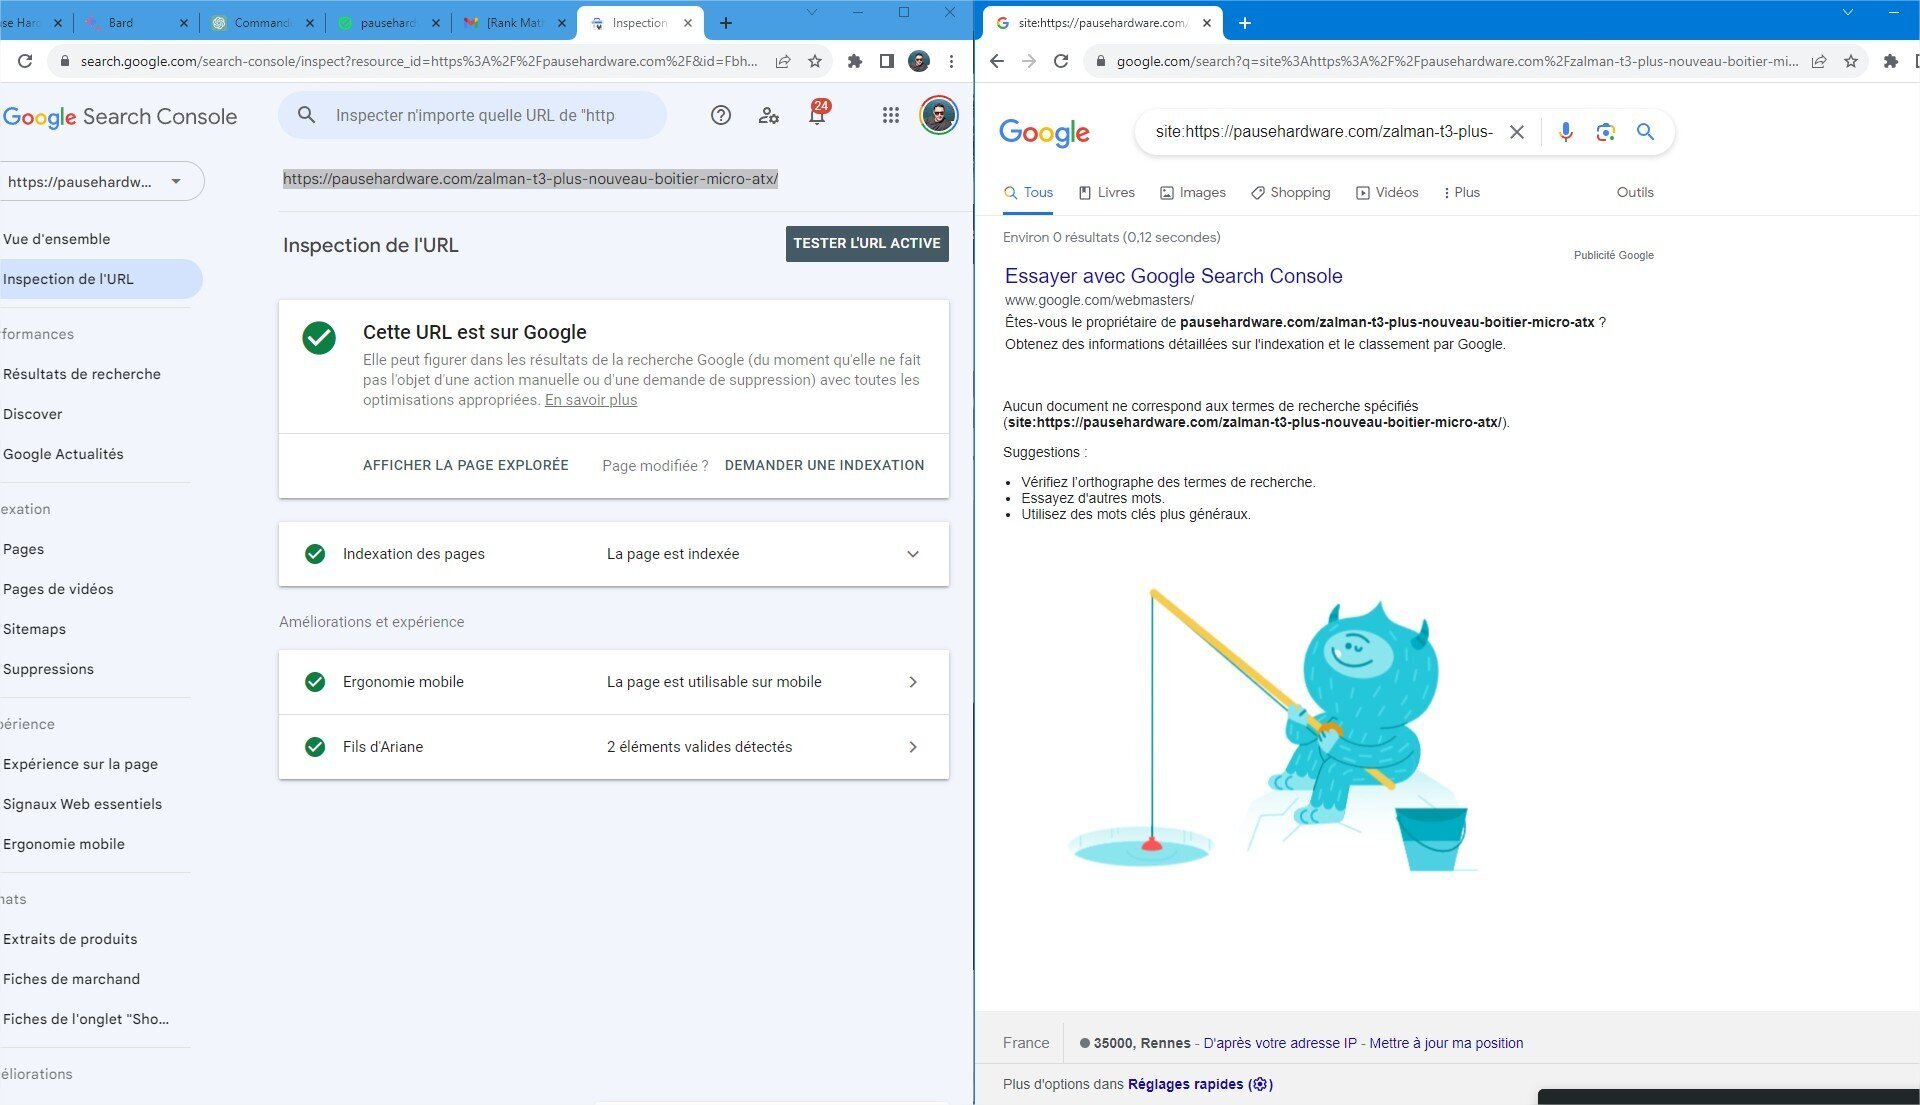The image size is (1920, 1105).
Task: Start voice search microphone icon
Action: pyautogui.click(x=1565, y=132)
